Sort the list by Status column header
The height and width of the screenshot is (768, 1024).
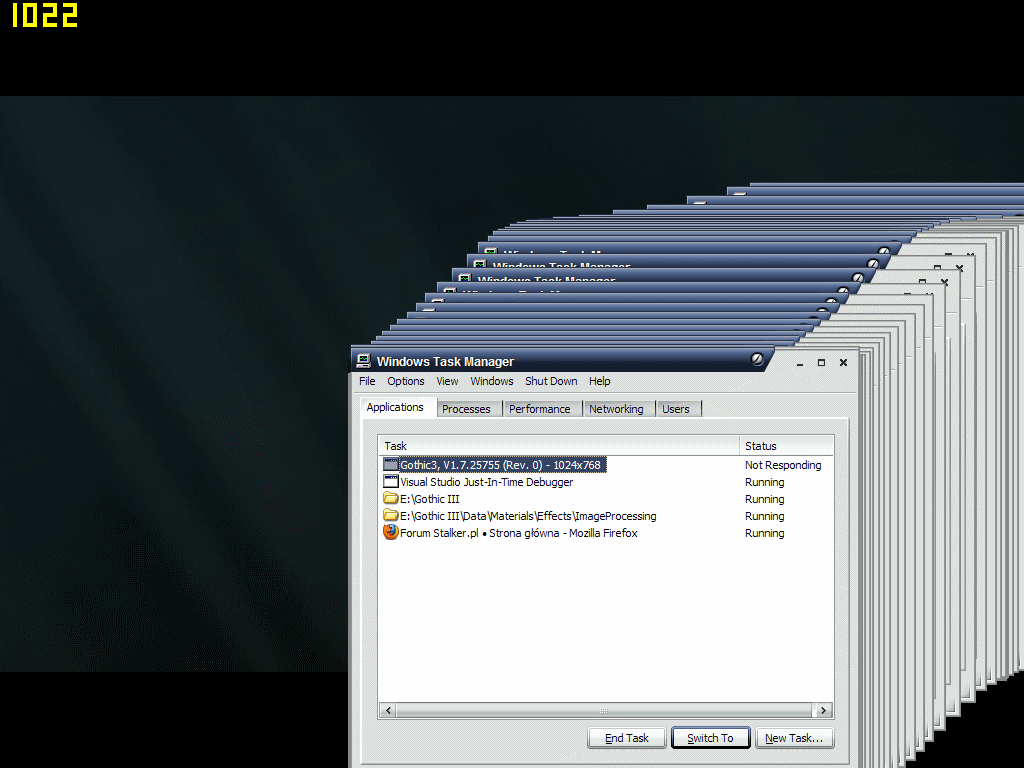(786, 446)
